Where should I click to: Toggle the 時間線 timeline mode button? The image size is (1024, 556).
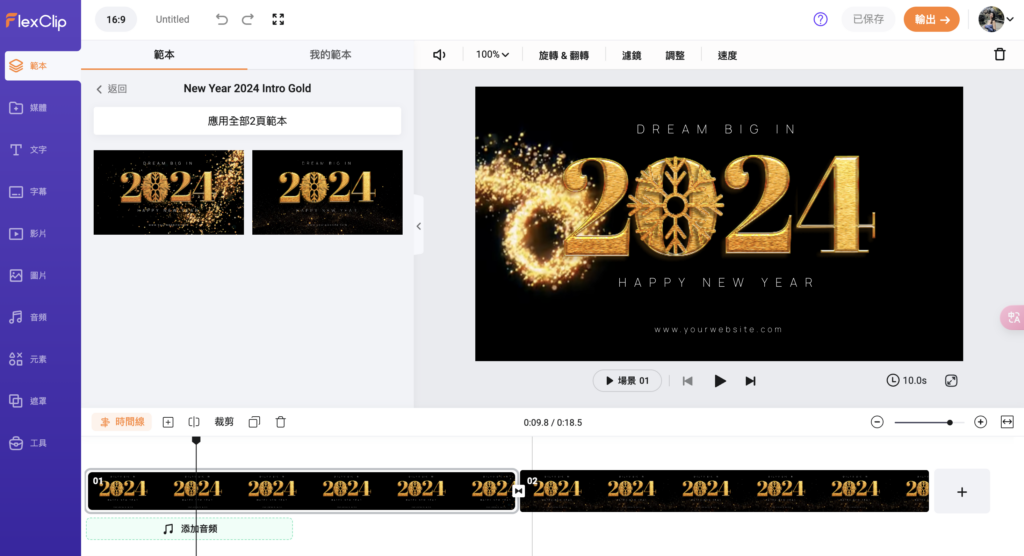122,422
